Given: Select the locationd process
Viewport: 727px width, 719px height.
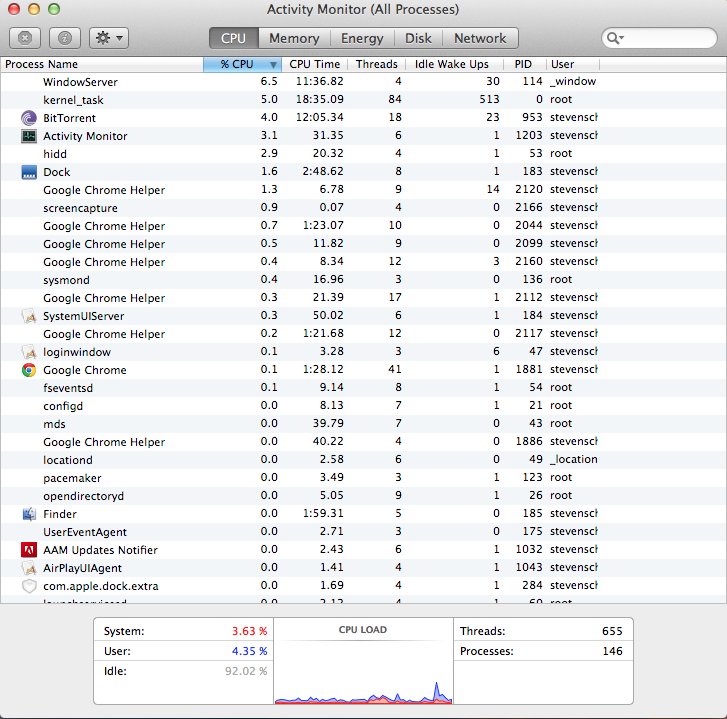Looking at the screenshot, I should tap(364, 460).
